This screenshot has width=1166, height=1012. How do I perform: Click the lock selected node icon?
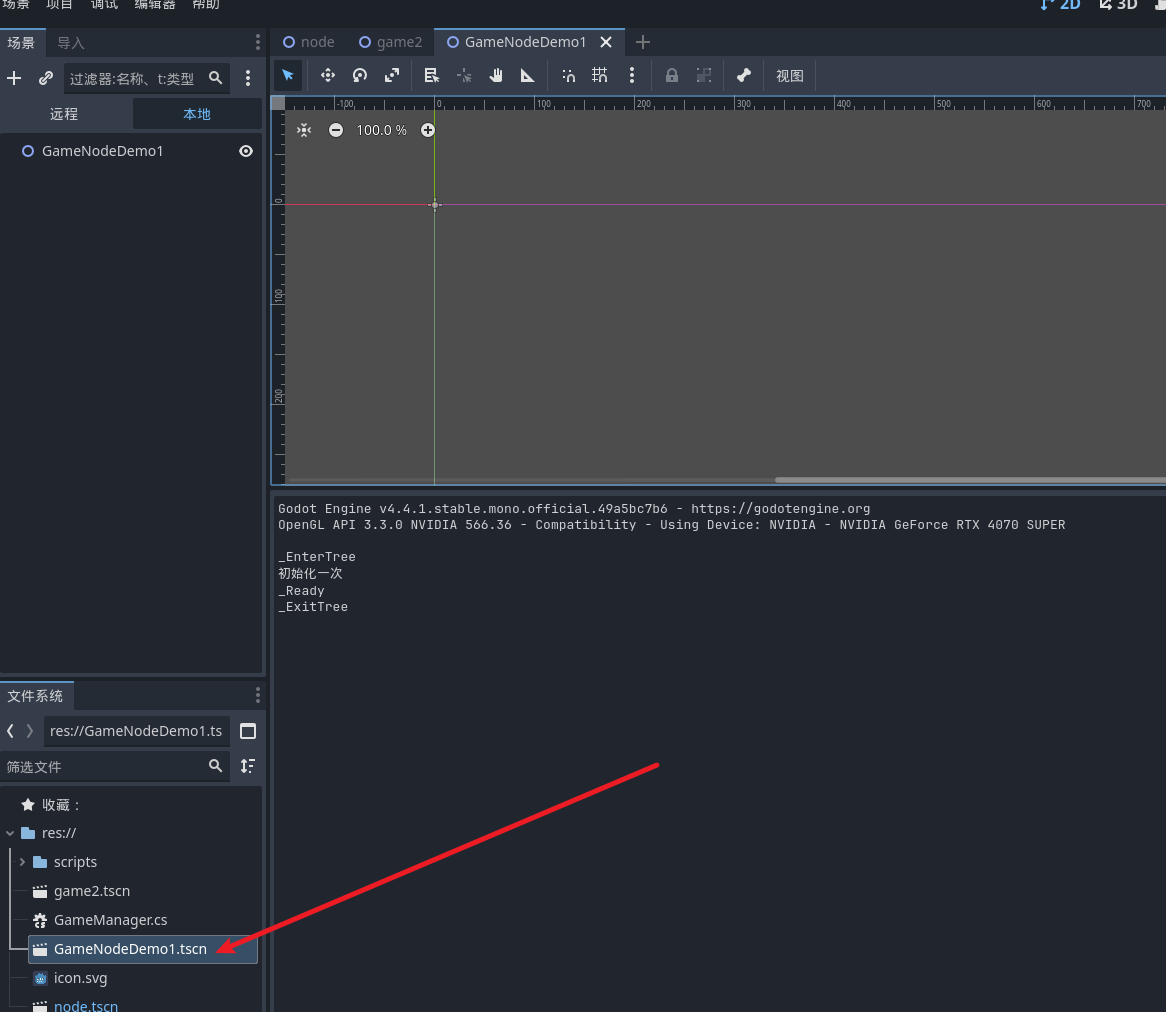pyautogui.click(x=671, y=75)
